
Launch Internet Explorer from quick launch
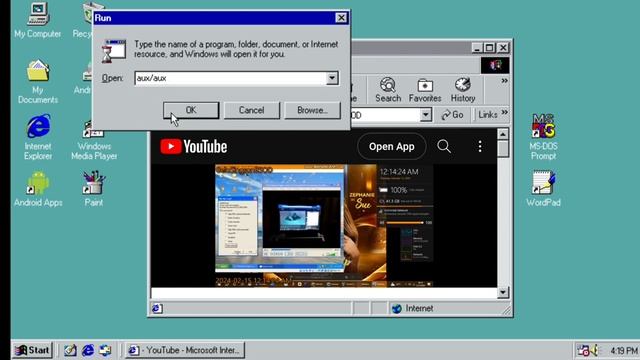pyautogui.click(x=88, y=350)
